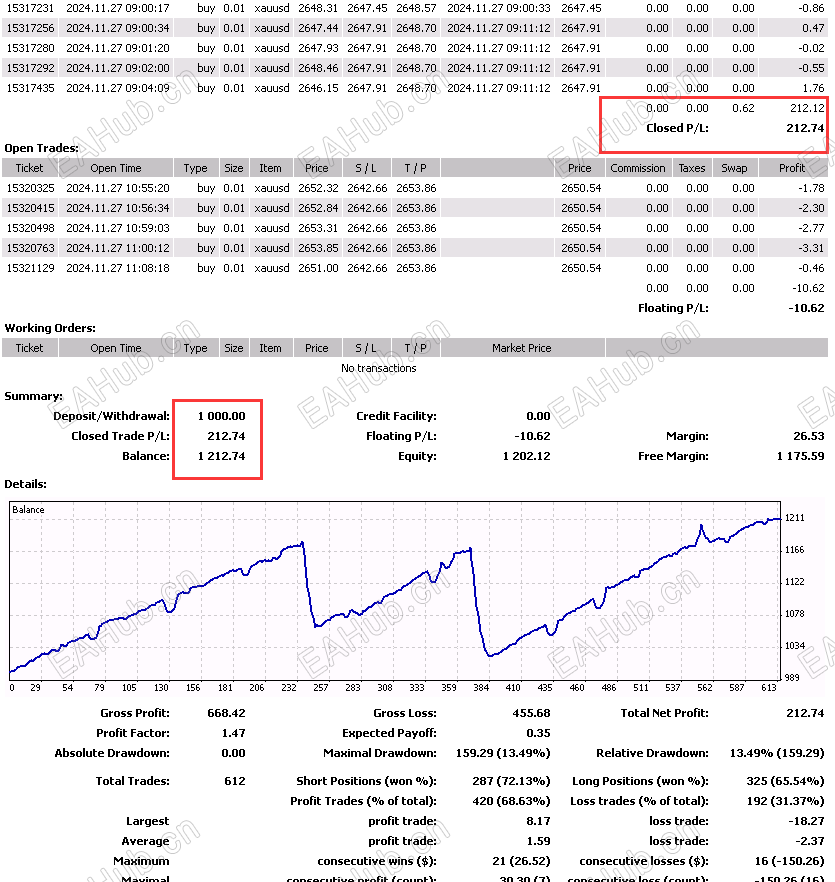Click Profit column header in Open Trades
Viewport: 835px width, 882px height.
click(x=792, y=168)
